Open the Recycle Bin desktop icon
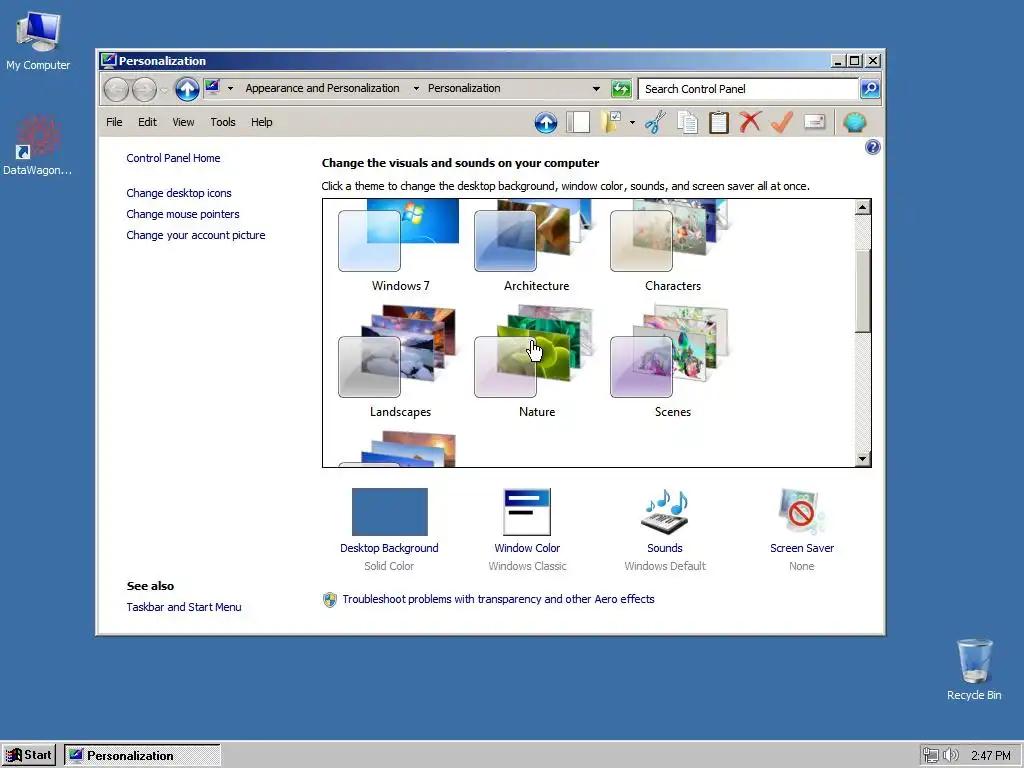The width and height of the screenshot is (1024, 768). [974, 662]
